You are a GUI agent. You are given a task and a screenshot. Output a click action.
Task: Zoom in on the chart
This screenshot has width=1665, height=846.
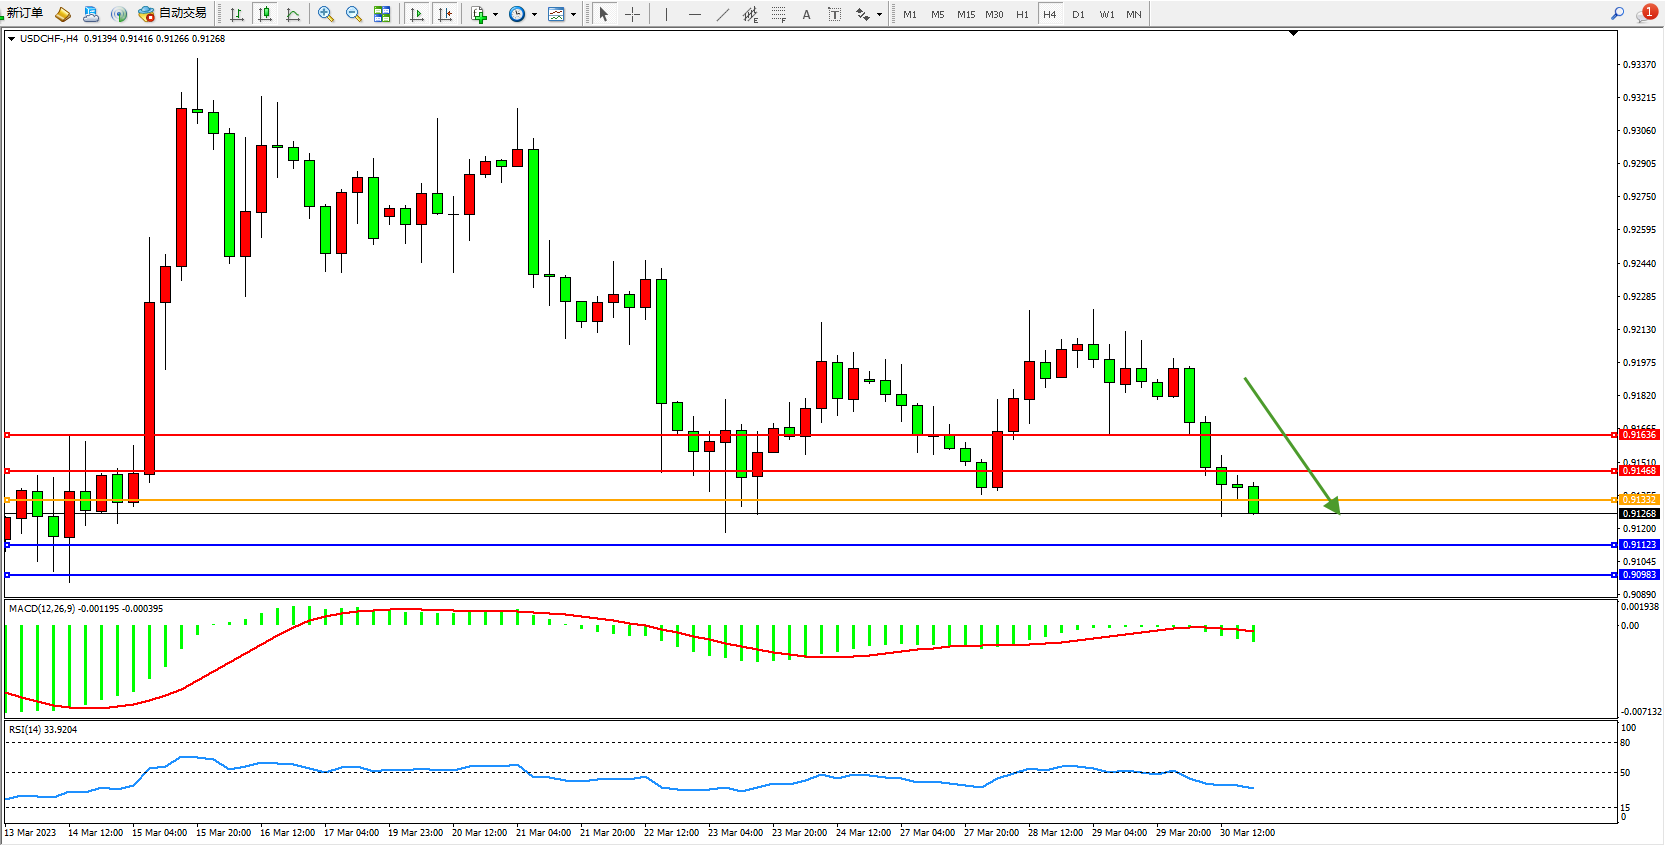326,14
